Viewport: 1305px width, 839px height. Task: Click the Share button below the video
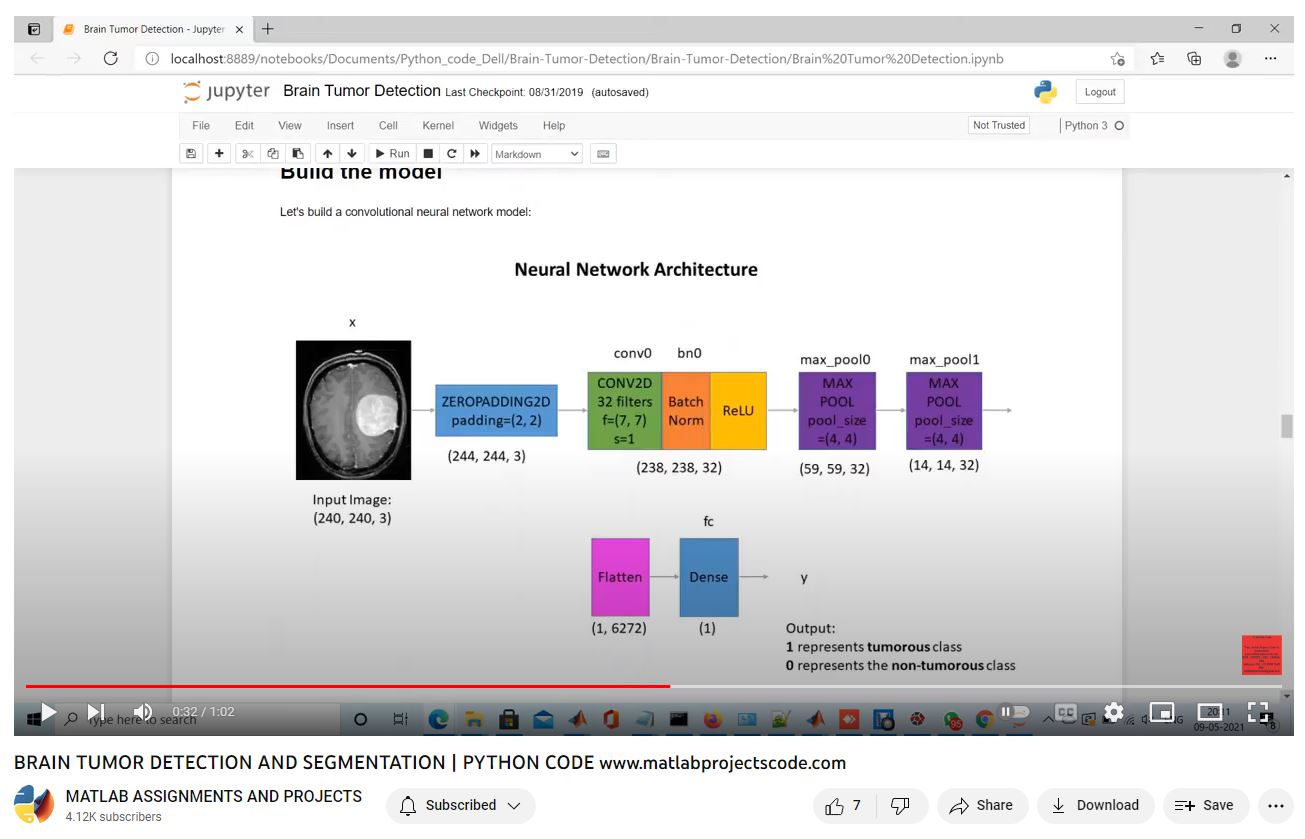pos(981,806)
